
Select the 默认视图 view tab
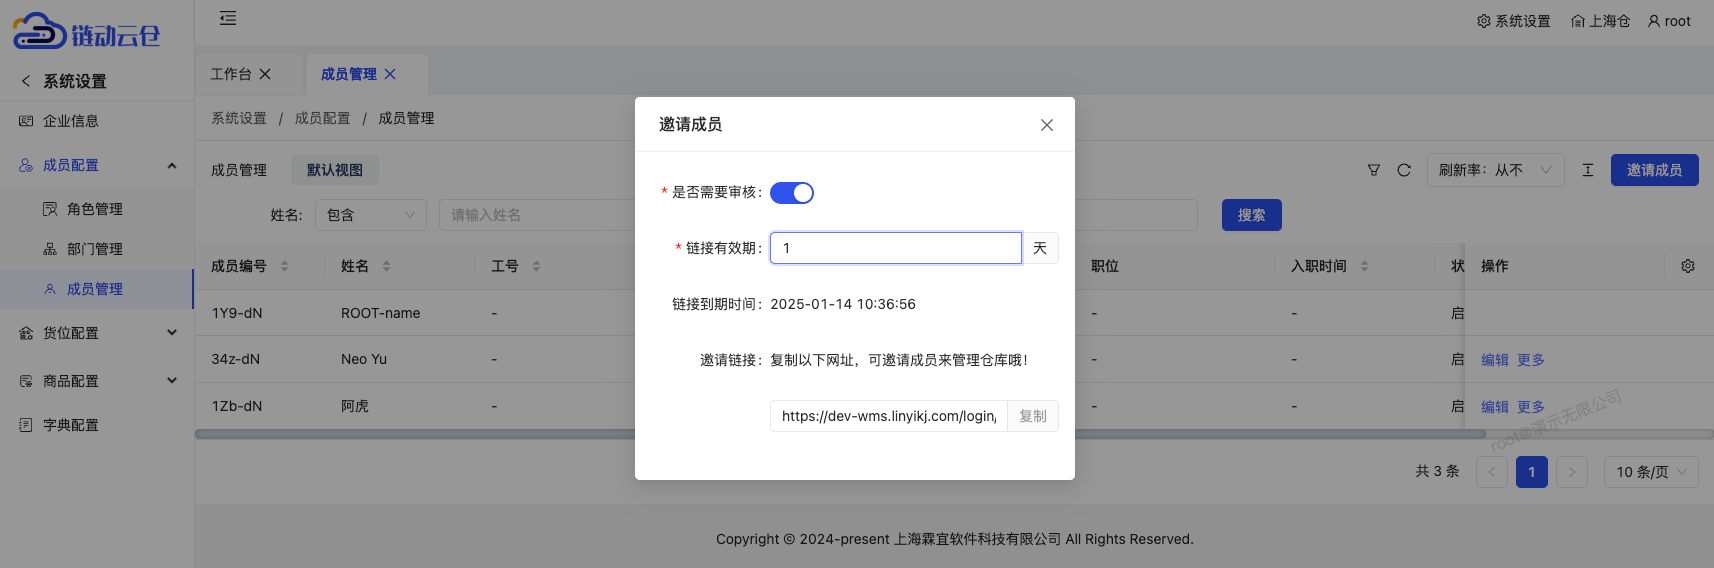pyautogui.click(x=335, y=170)
